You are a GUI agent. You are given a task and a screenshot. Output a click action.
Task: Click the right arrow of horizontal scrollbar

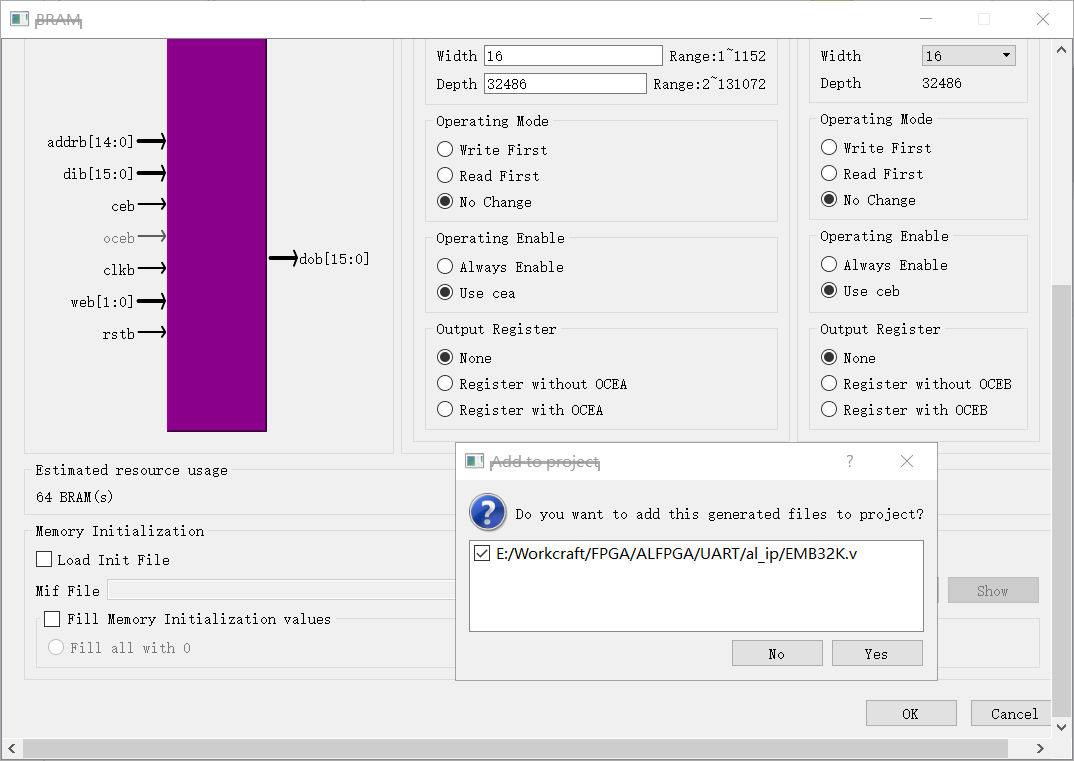click(x=1040, y=748)
